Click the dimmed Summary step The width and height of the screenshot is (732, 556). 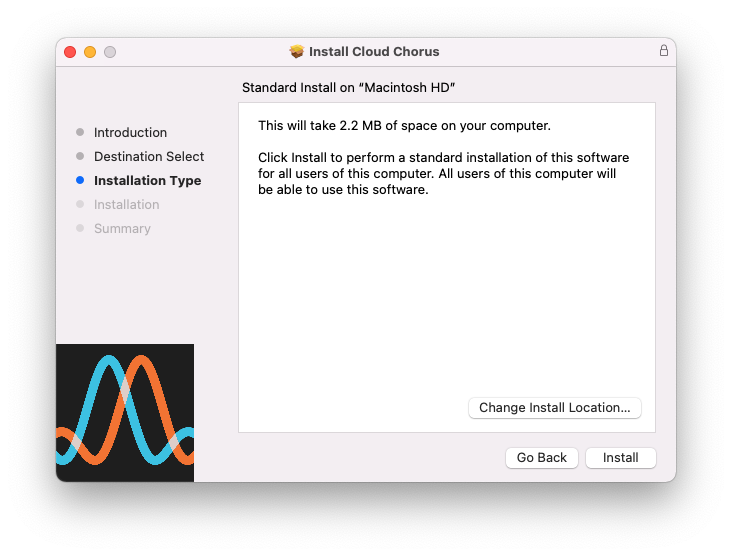coord(122,229)
